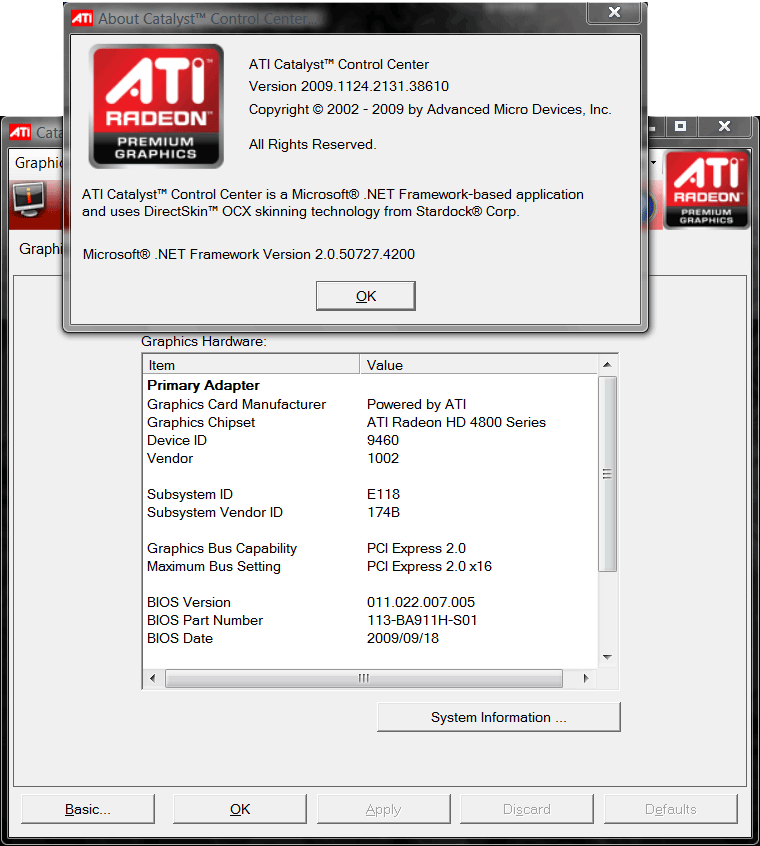Click the main window OK button
760x846 pixels.
(239, 809)
